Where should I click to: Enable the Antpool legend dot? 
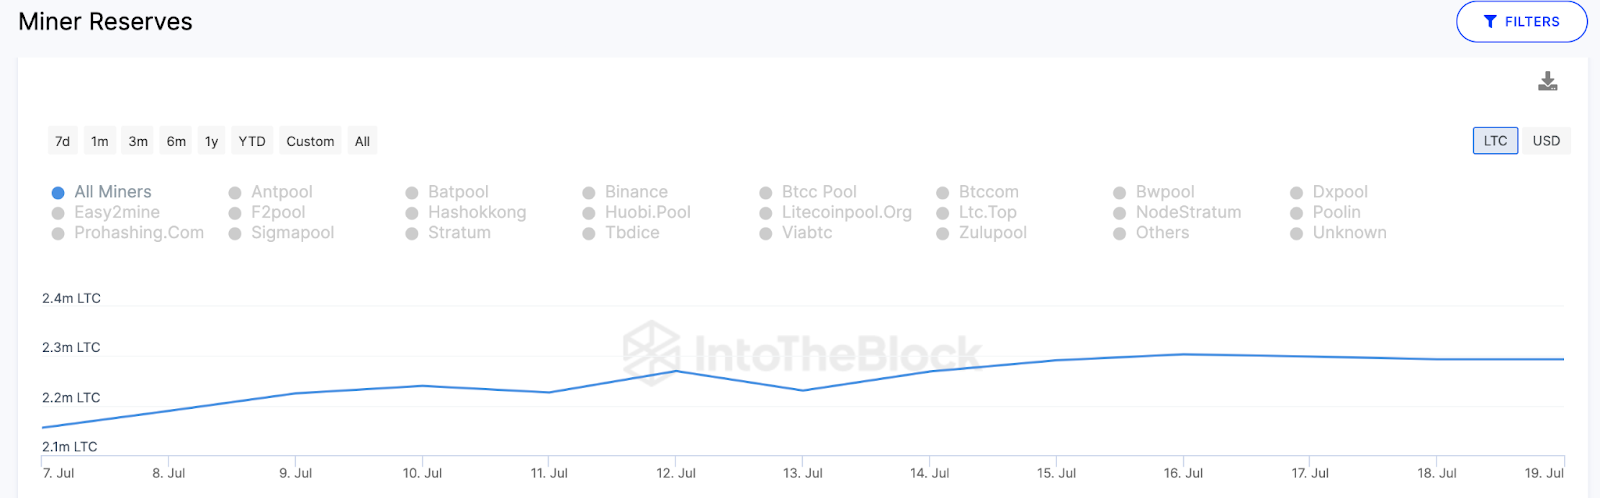[x=235, y=192]
